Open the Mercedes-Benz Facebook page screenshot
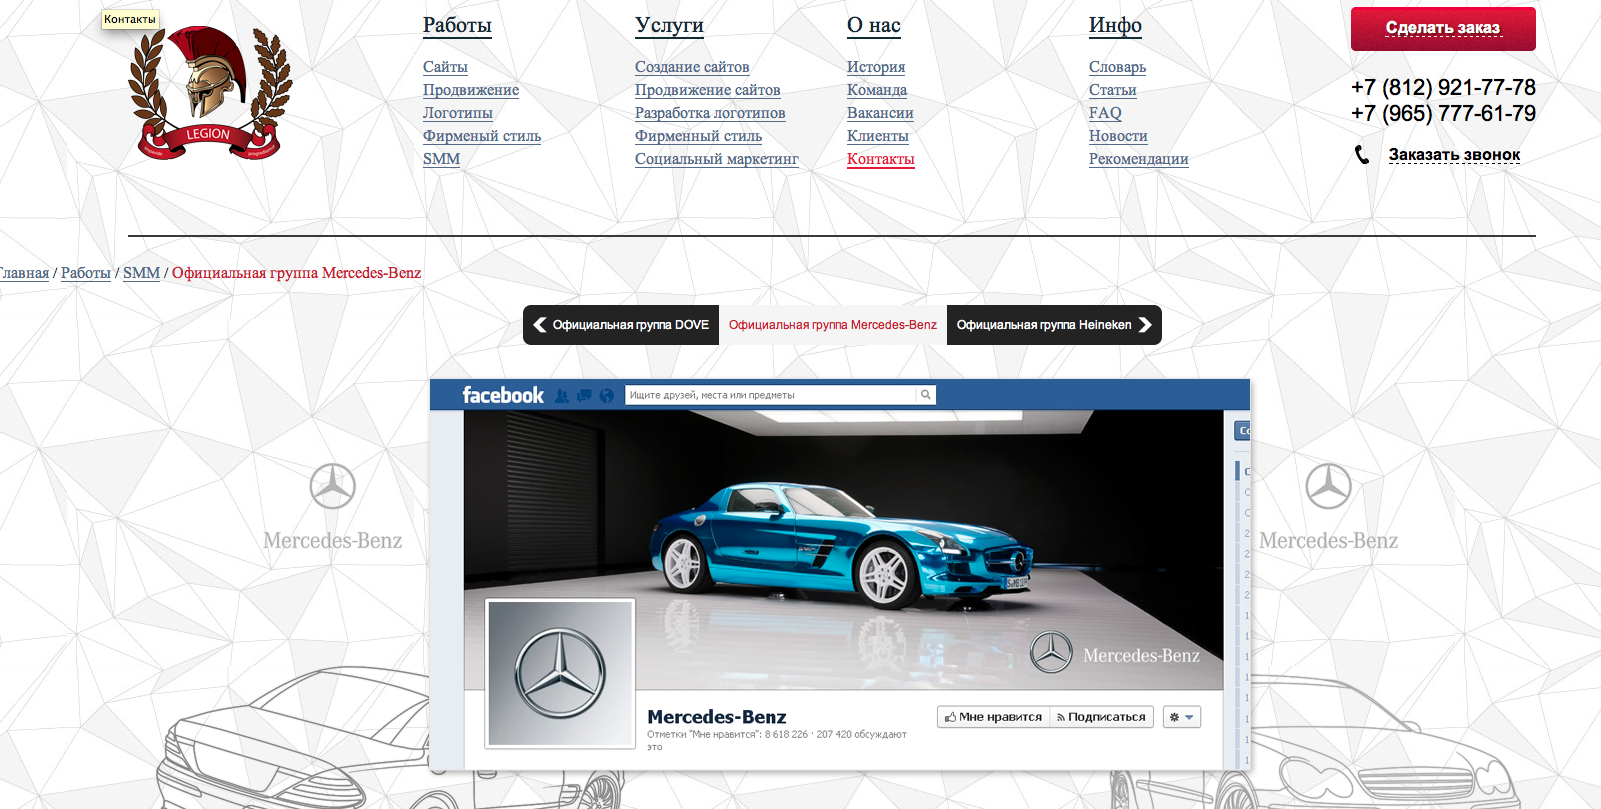 pyautogui.click(x=840, y=575)
